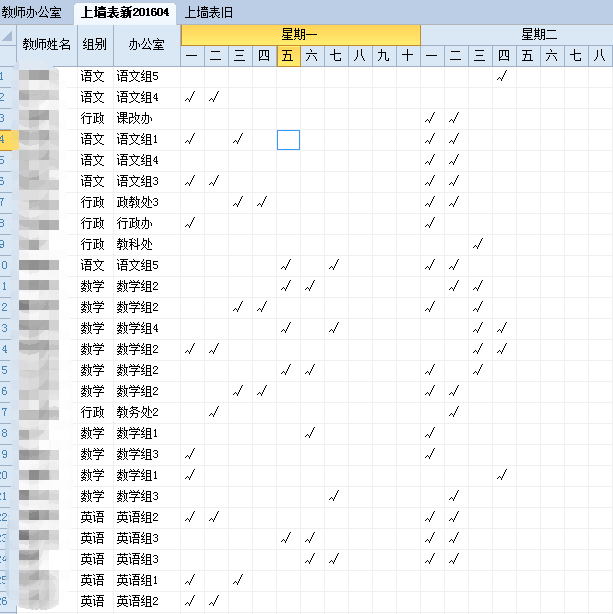Screen dimensions: 613x614
Task: Select the 办公室 column header
Action: coord(147,45)
